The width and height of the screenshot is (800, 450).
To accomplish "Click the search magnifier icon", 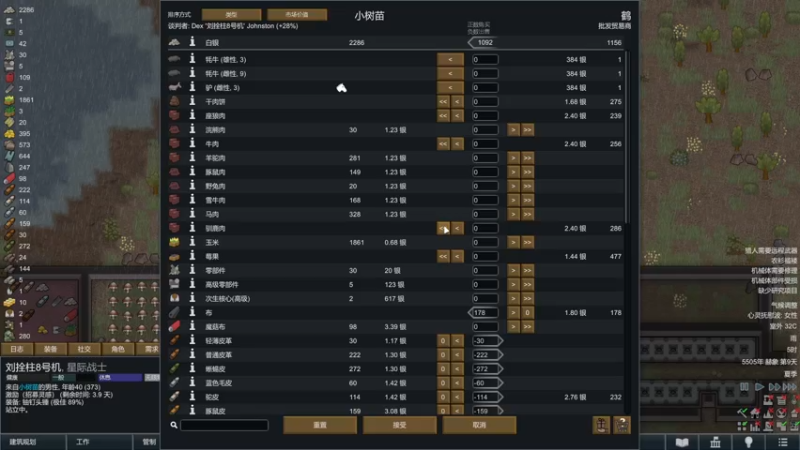I will (x=174, y=425).
